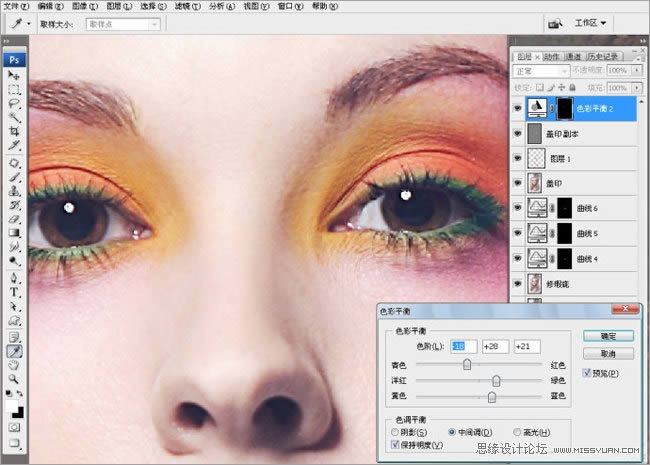Hide the 曲线 5 layer
This screenshot has width=650, height=465.
pos(518,233)
